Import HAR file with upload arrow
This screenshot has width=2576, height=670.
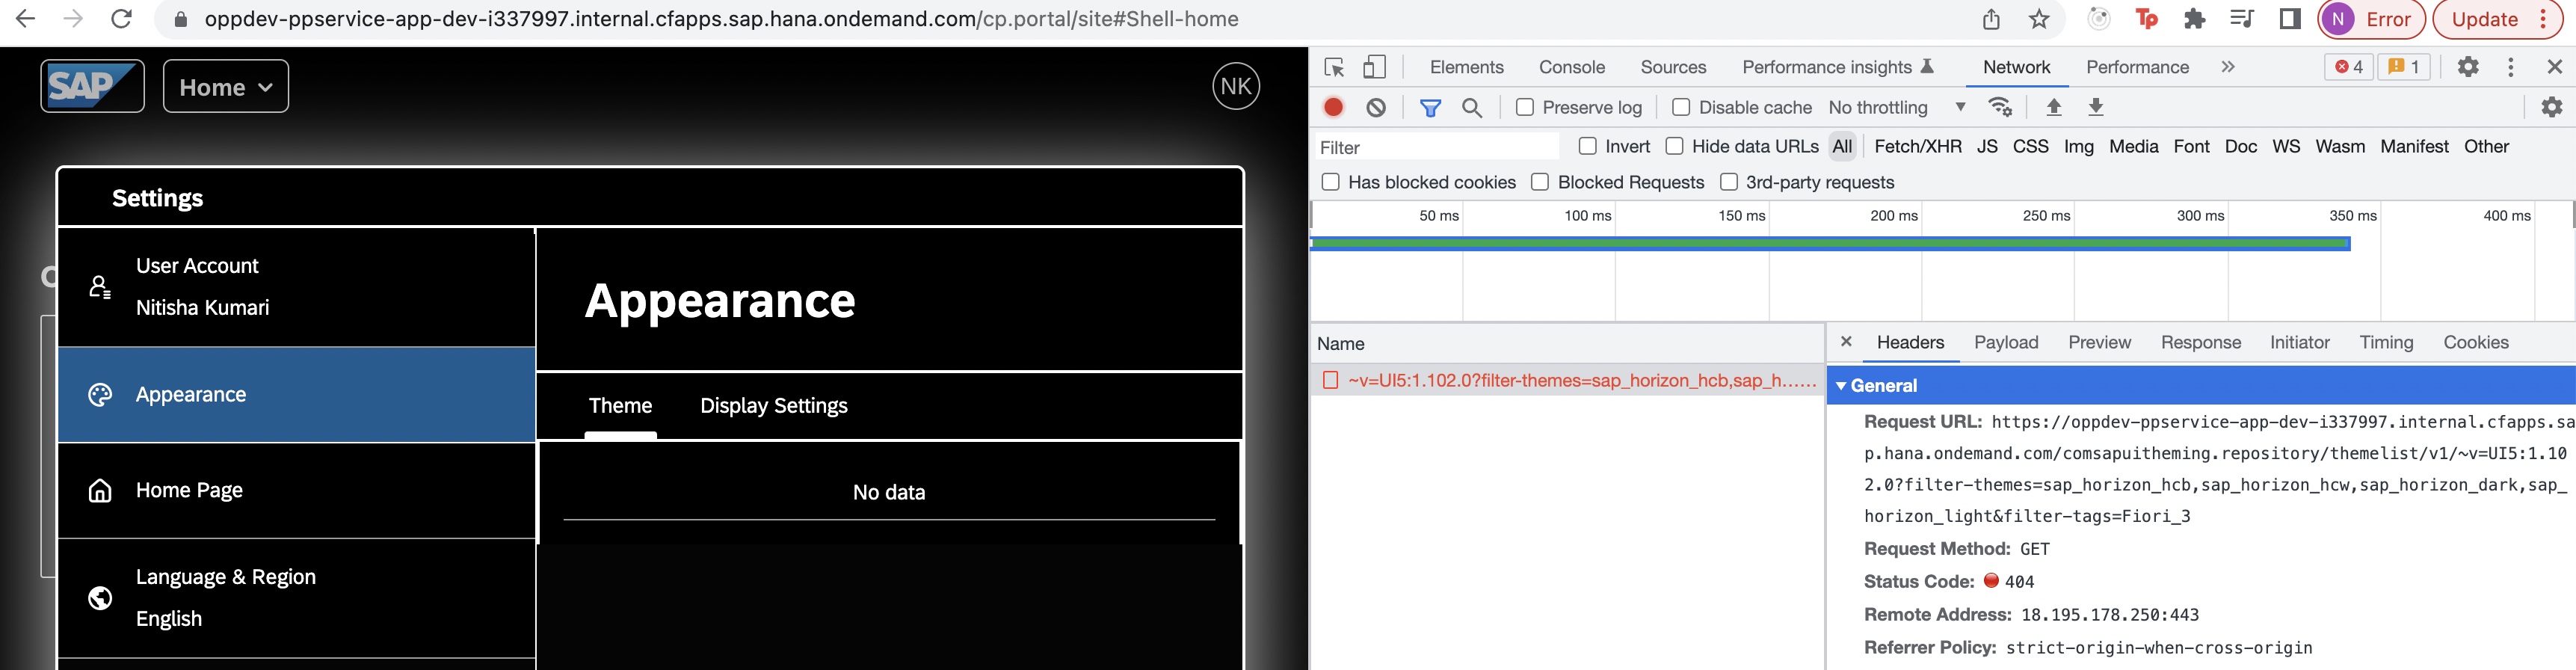2054,107
